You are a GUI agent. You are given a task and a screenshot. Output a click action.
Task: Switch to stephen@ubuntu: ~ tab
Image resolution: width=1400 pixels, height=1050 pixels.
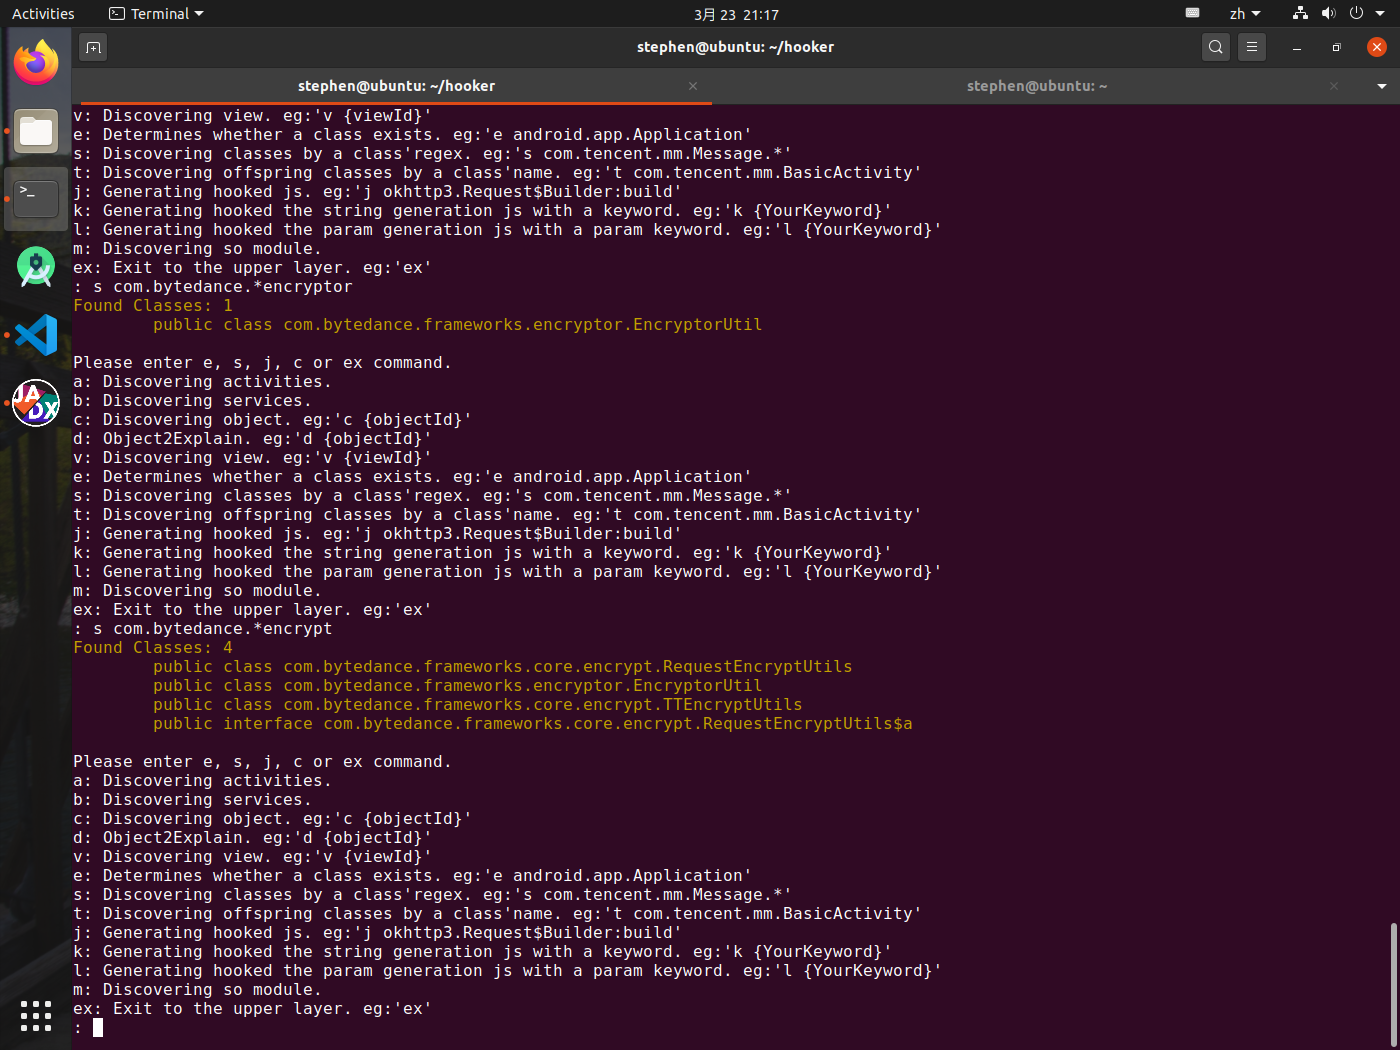coord(1037,86)
